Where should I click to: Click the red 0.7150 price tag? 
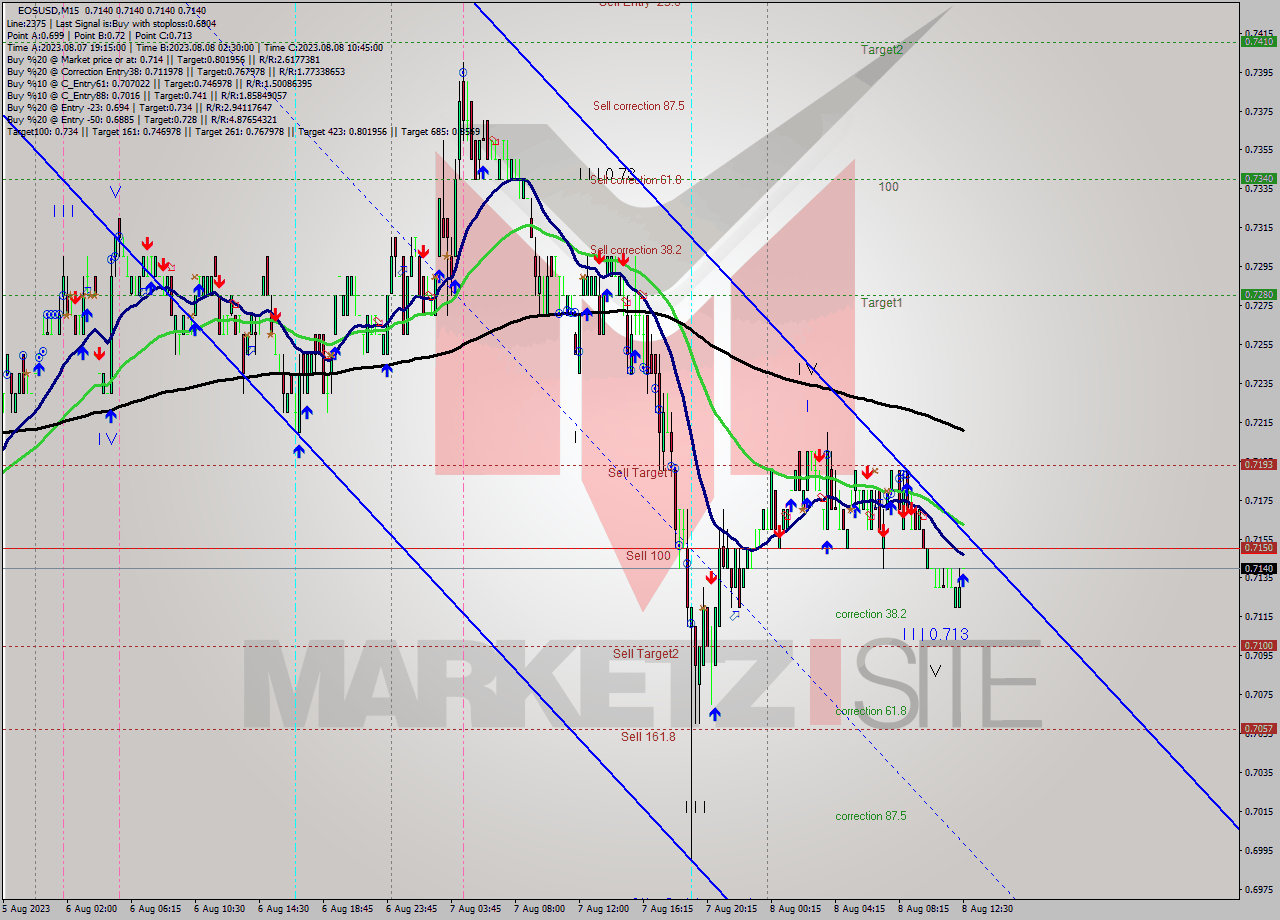click(x=1258, y=547)
